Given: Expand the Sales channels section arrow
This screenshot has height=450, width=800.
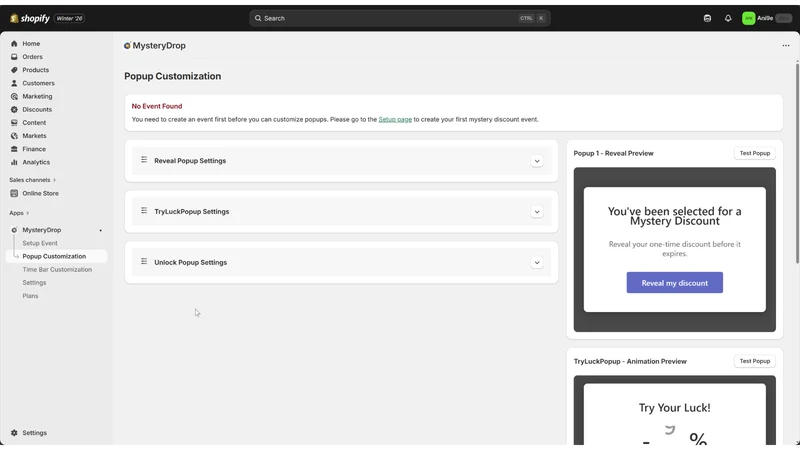Looking at the screenshot, I should [55, 180].
